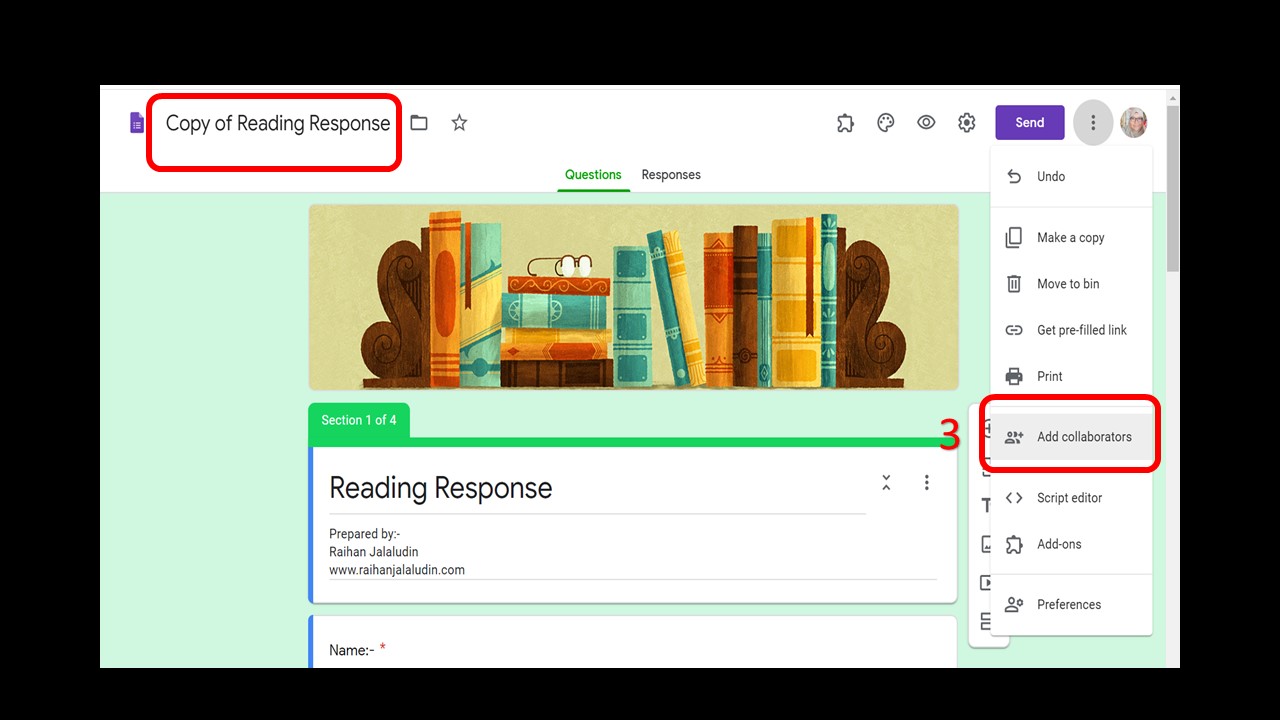The image size is (1280, 720).
Task: Choose Get pre-filled link
Action: coord(1071,330)
